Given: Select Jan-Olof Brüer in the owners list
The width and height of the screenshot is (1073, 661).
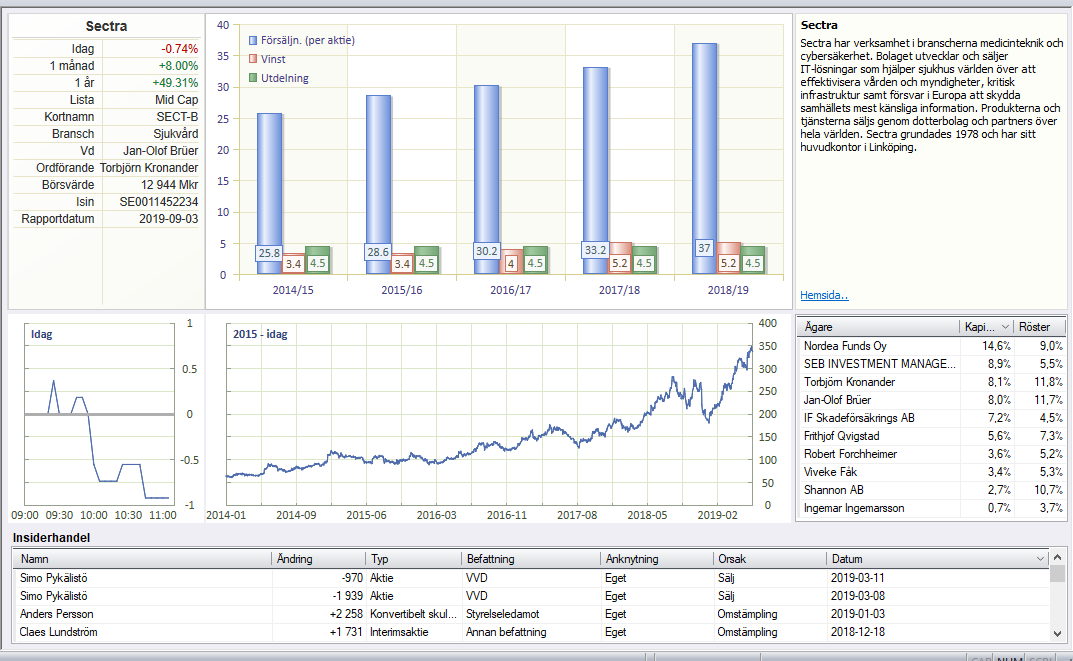Looking at the screenshot, I should [931, 400].
